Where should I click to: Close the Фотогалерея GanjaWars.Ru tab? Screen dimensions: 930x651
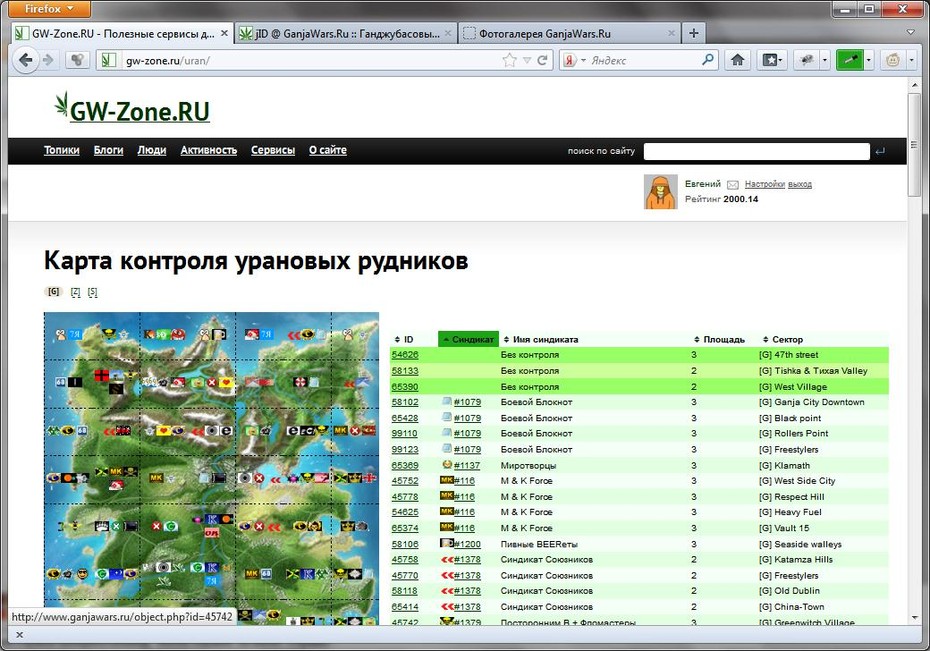(671, 33)
